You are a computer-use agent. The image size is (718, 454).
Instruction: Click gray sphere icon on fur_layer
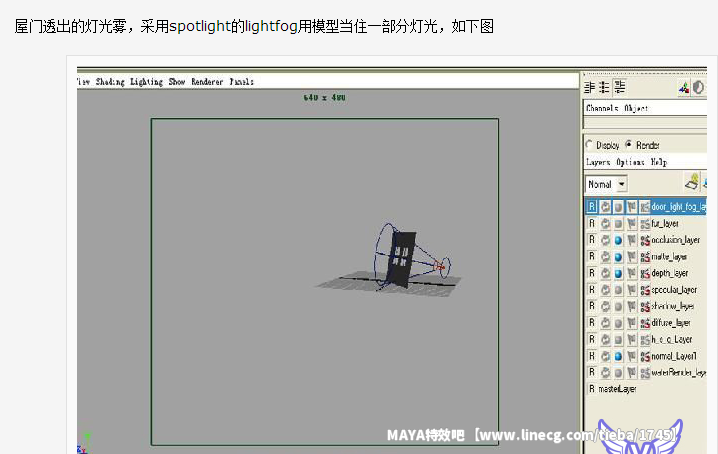[x=618, y=224]
